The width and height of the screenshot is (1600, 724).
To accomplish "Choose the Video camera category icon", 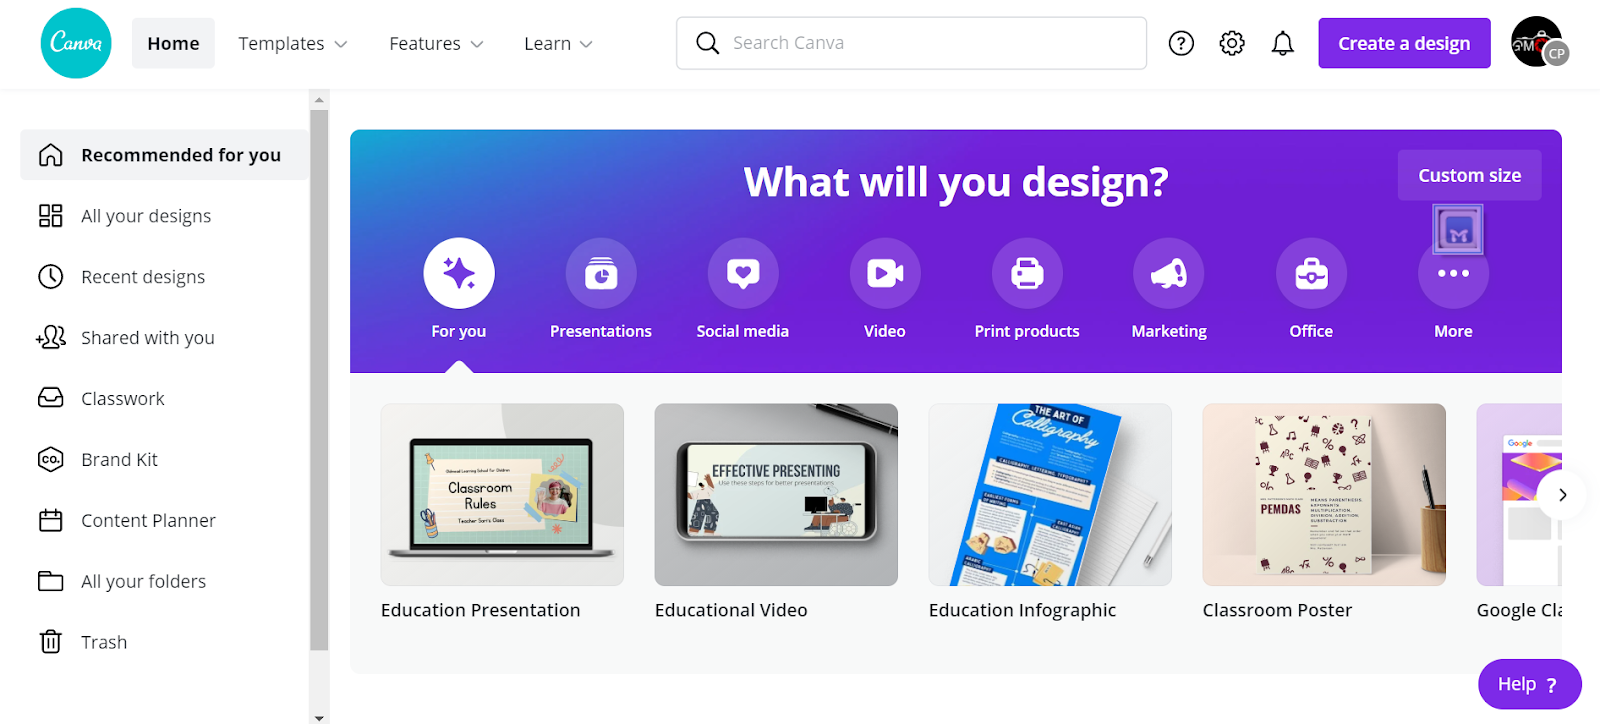I will click(x=885, y=273).
